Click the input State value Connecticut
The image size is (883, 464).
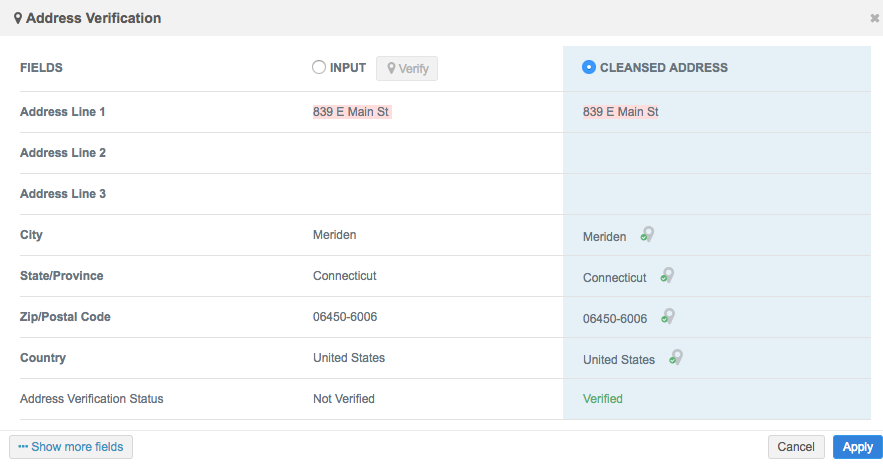coord(344,276)
